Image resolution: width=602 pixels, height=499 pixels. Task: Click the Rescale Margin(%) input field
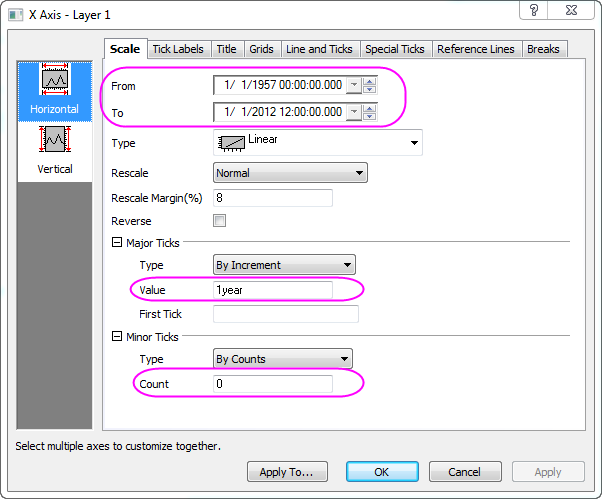tap(272, 198)
